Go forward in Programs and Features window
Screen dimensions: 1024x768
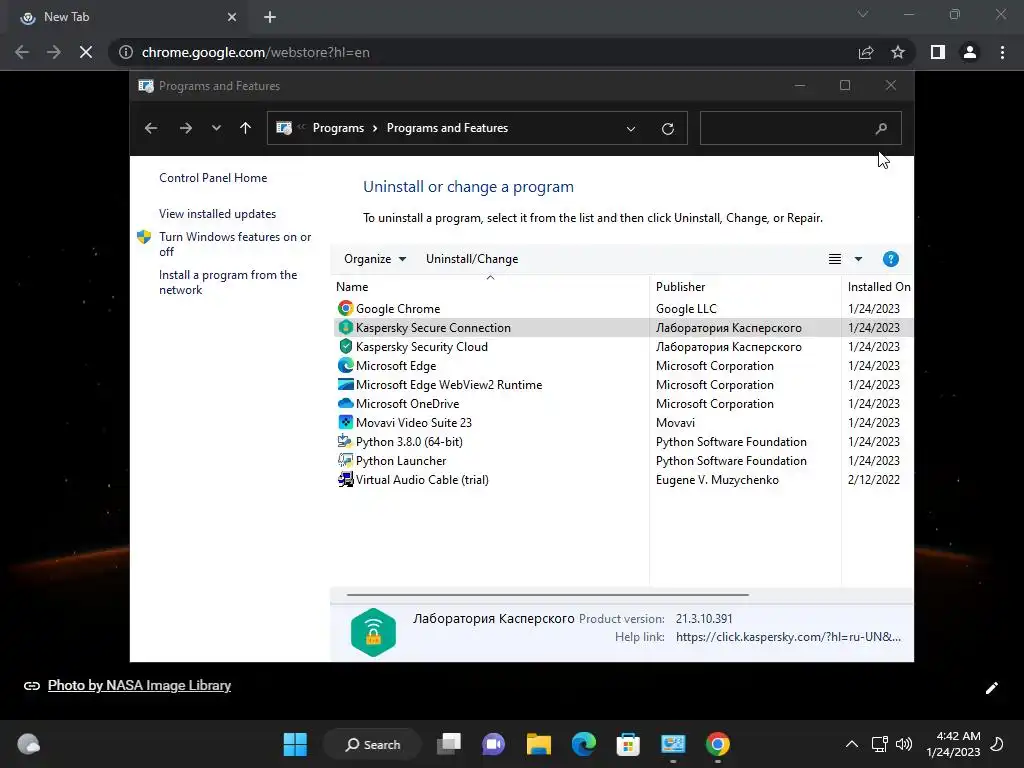(185, 128)
